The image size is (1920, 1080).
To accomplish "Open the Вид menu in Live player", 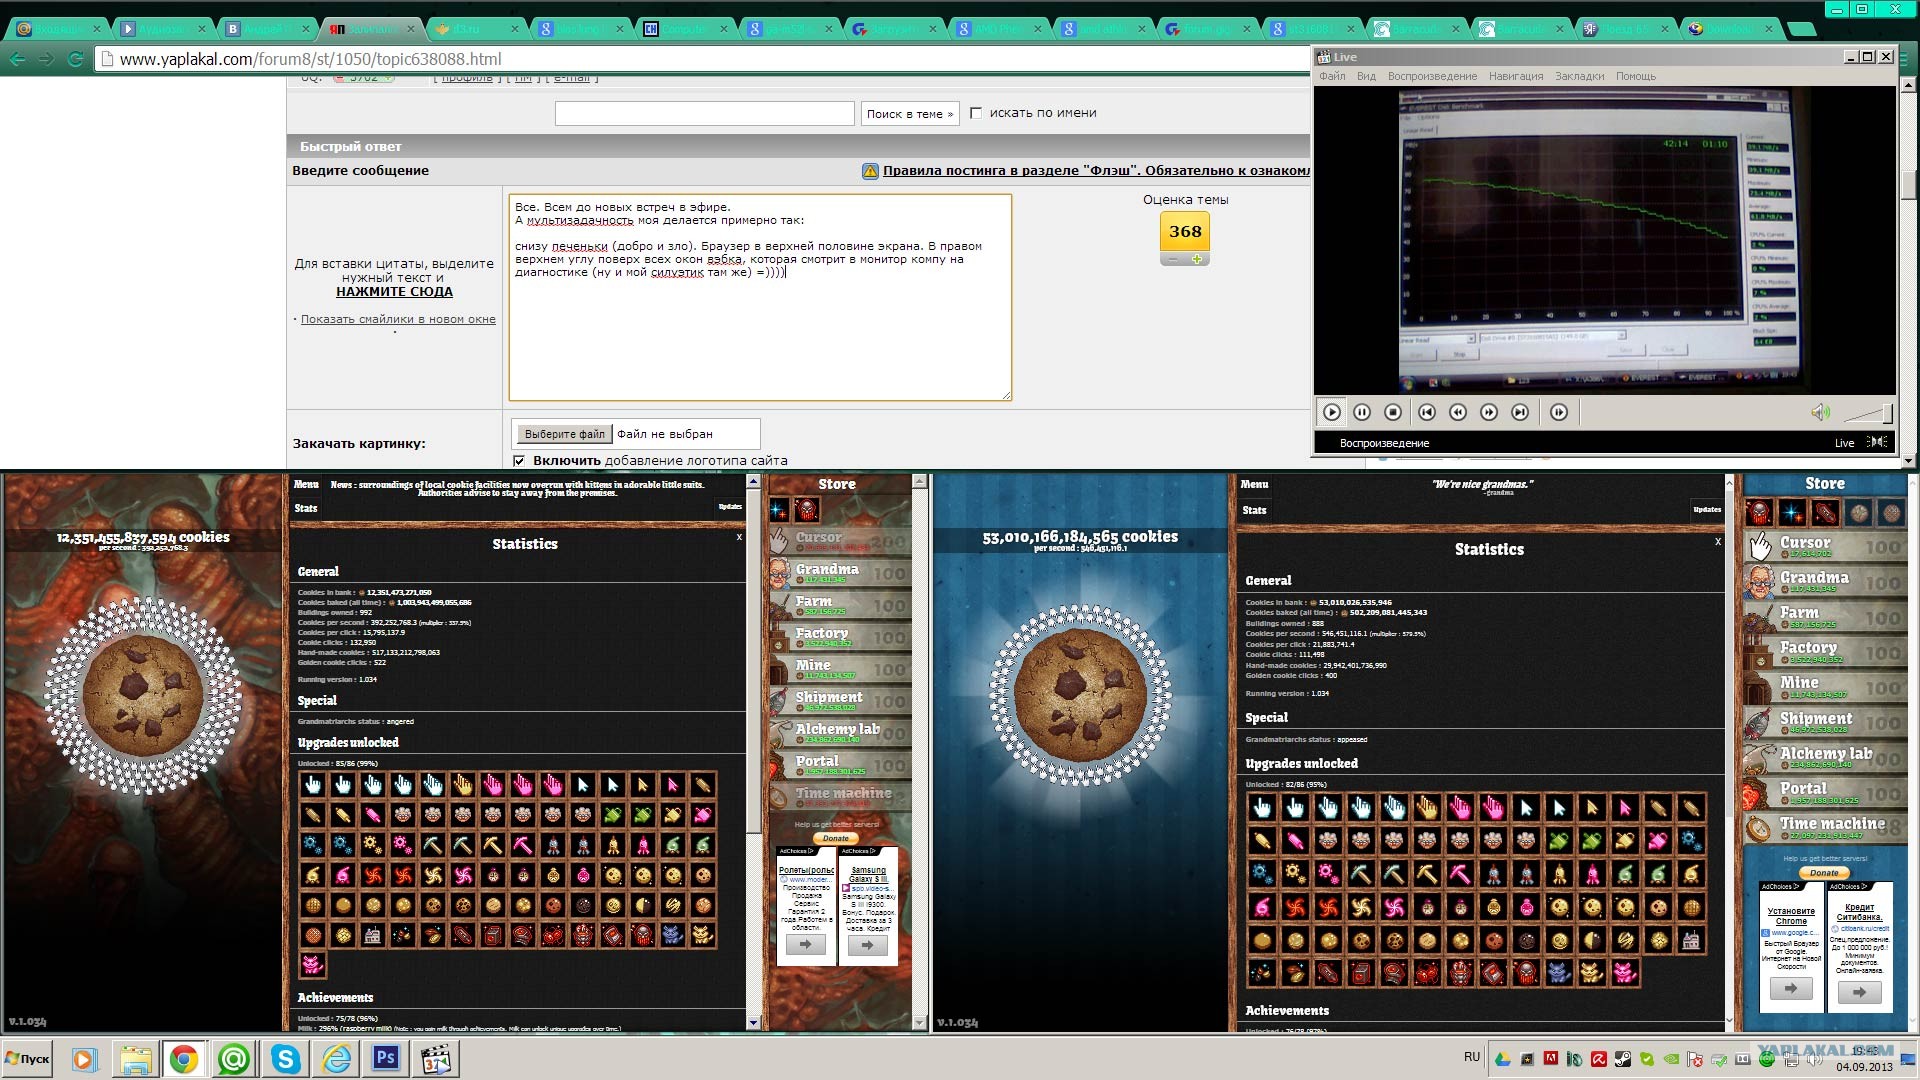I will click(x=1366, y=76).
